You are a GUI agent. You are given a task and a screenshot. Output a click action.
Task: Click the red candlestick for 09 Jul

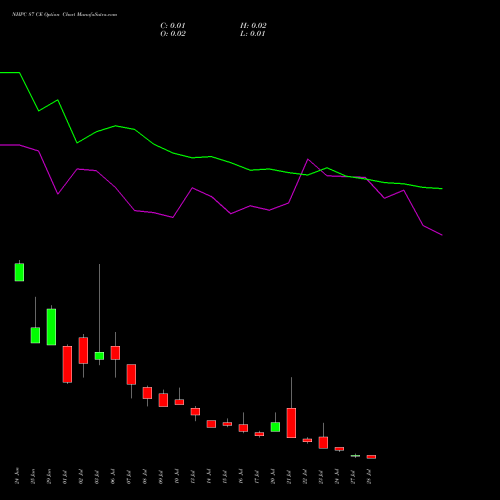pos(163,400)
